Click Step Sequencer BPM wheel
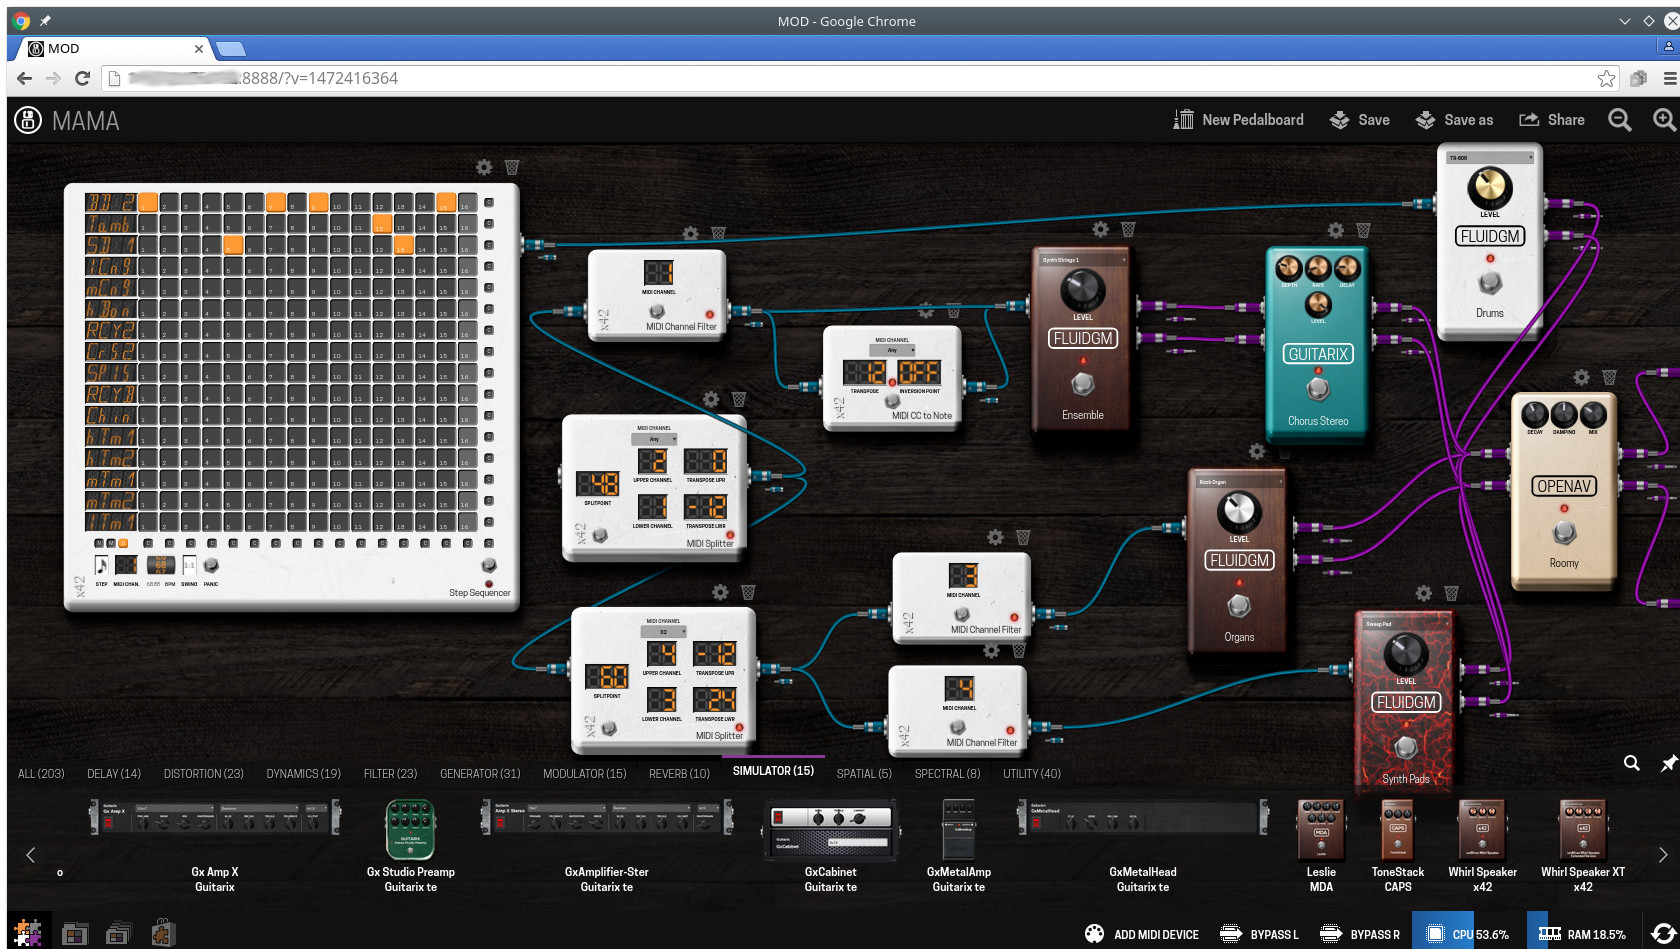The width and height of the screenshot is (1680, 949). [x=160, y=566]
